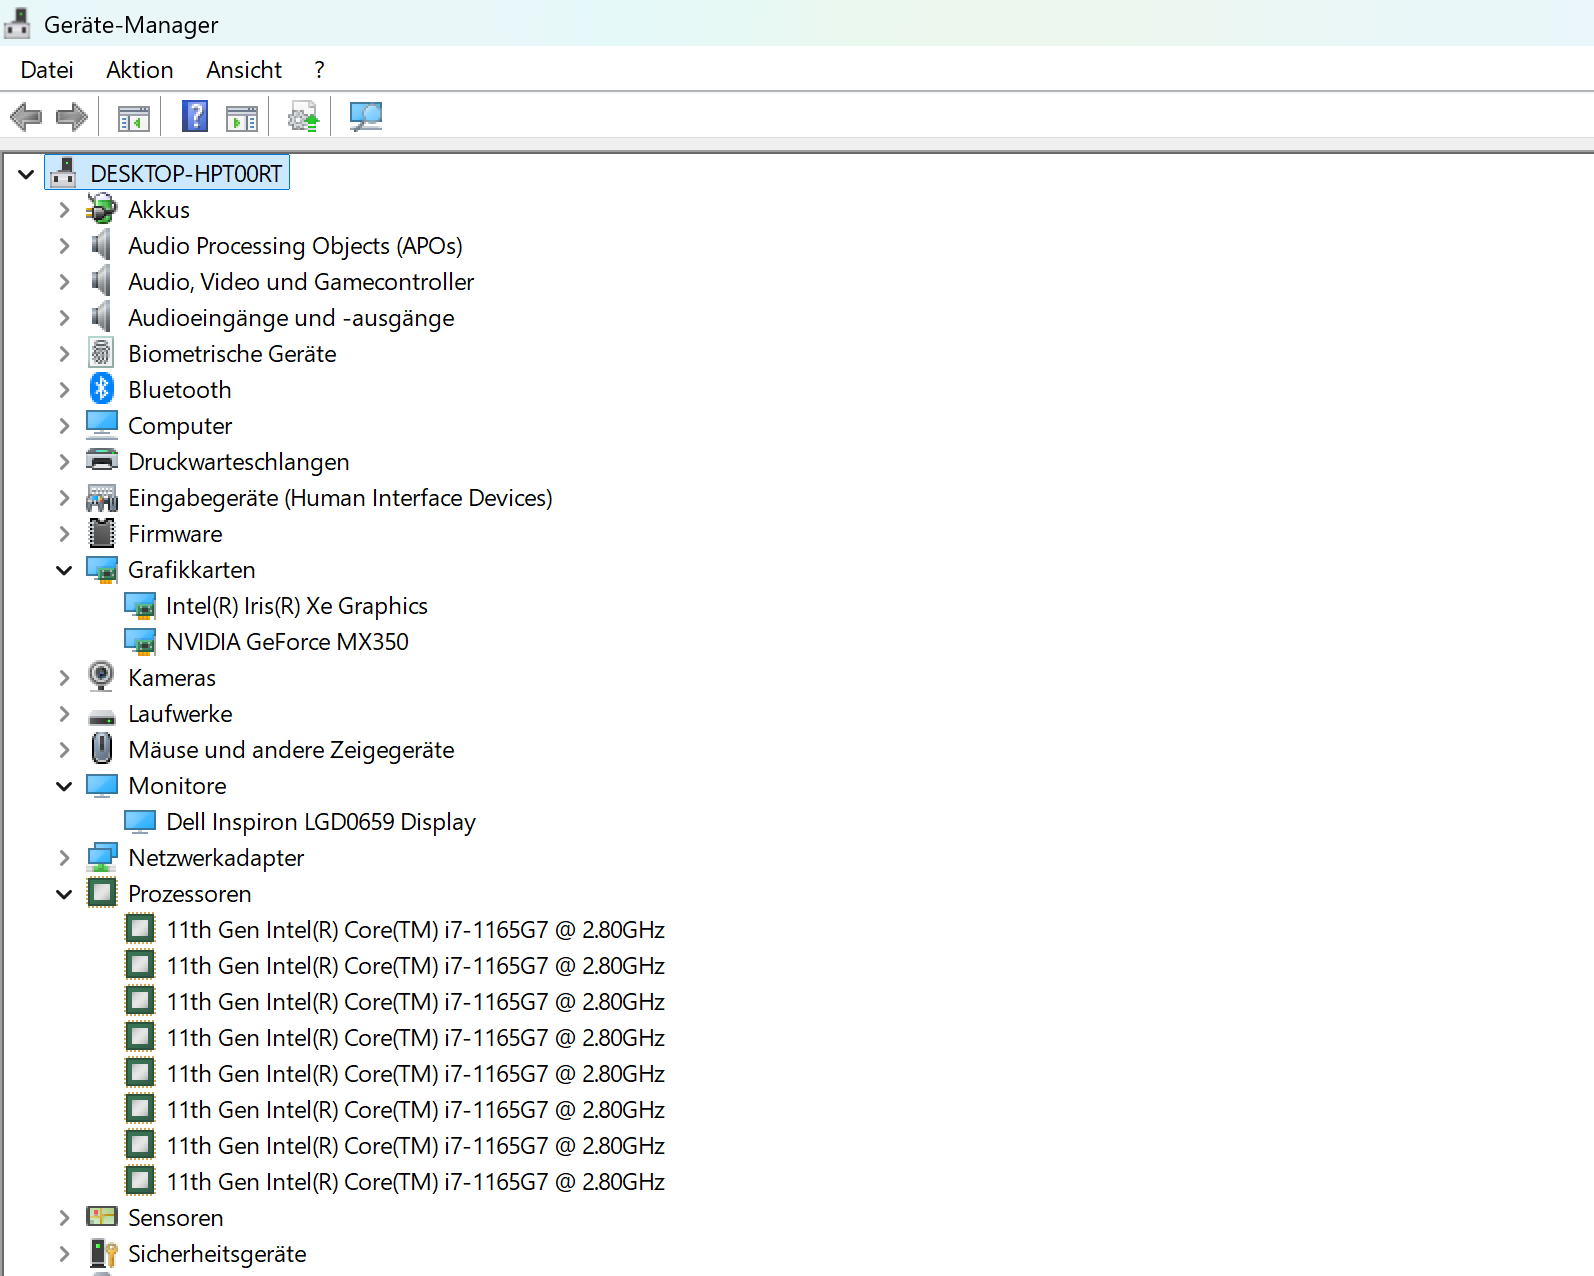Image resolution: width=1594 pixels, height=1276 pixels.
Task: Expand the Audio Processing Objects (APOs) arrow
Action: [x=64, y=246]
